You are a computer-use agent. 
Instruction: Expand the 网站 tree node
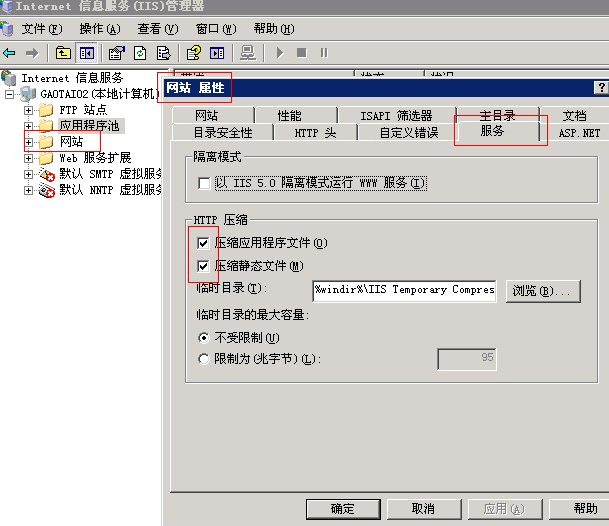pos(29,142)
